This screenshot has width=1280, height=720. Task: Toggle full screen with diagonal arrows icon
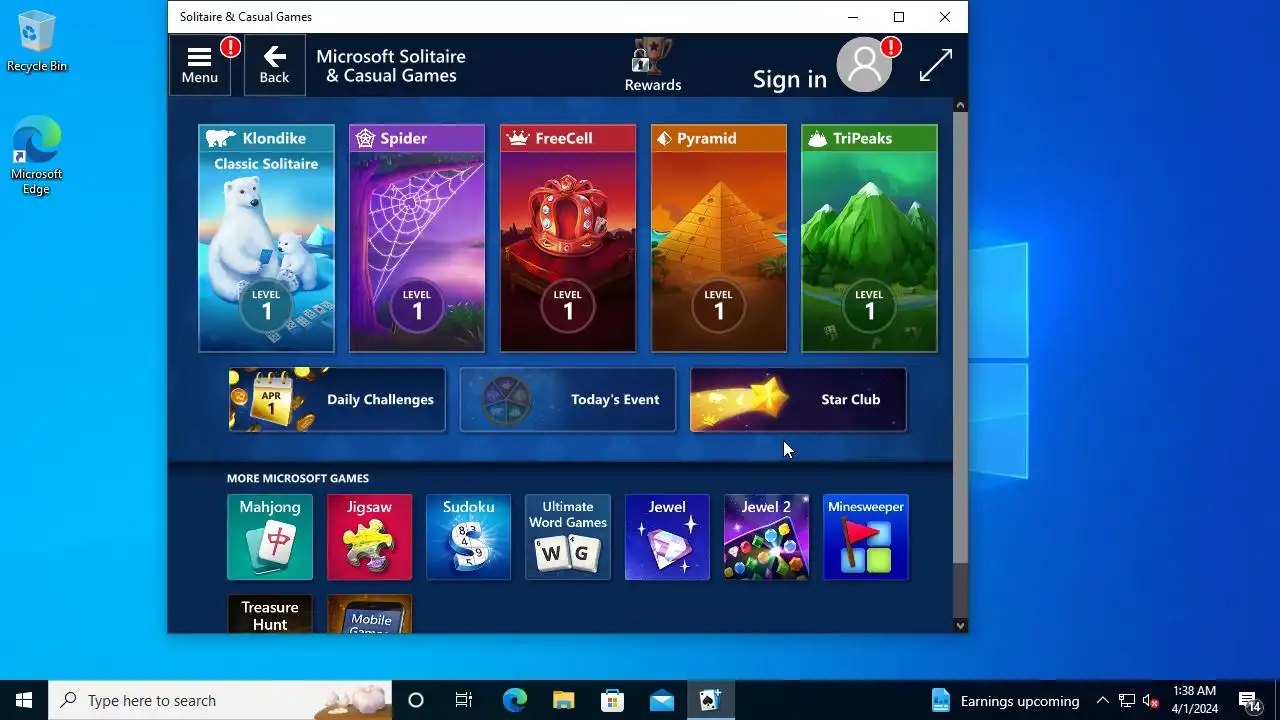[x=935, y=66]
